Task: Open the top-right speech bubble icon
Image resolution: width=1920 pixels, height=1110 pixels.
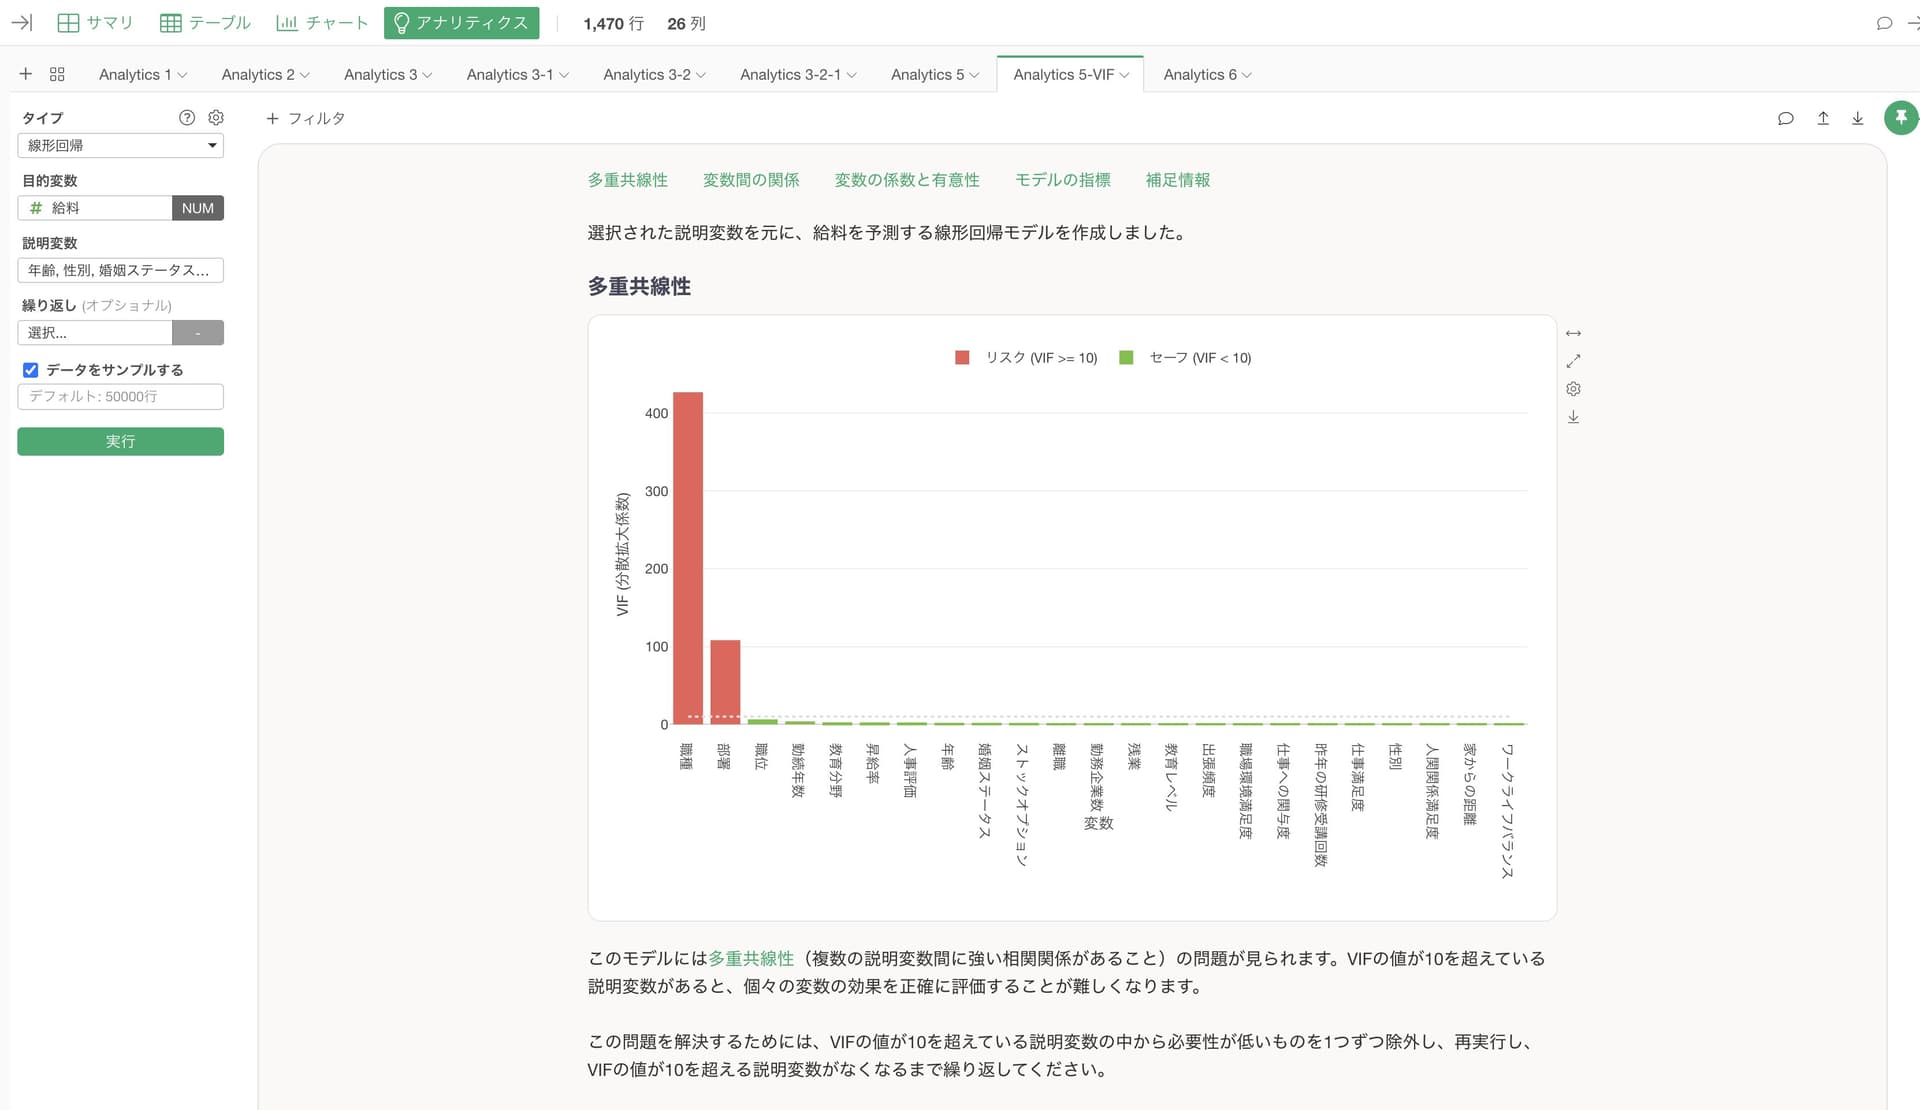Action: pyautogui.click(x=1884, y=23)
